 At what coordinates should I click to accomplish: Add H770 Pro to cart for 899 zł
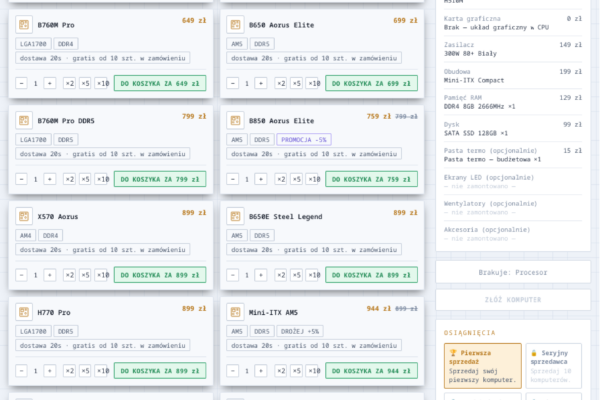click(160, 371)
